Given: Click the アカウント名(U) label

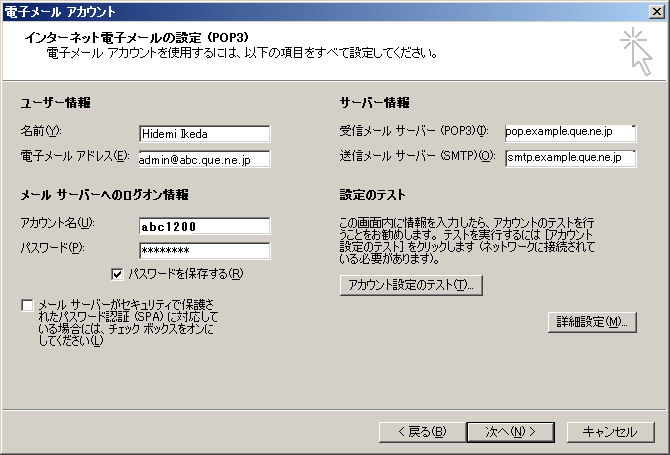Looking at the screenshot, I should pyautogui.click(x=58, y=223).
